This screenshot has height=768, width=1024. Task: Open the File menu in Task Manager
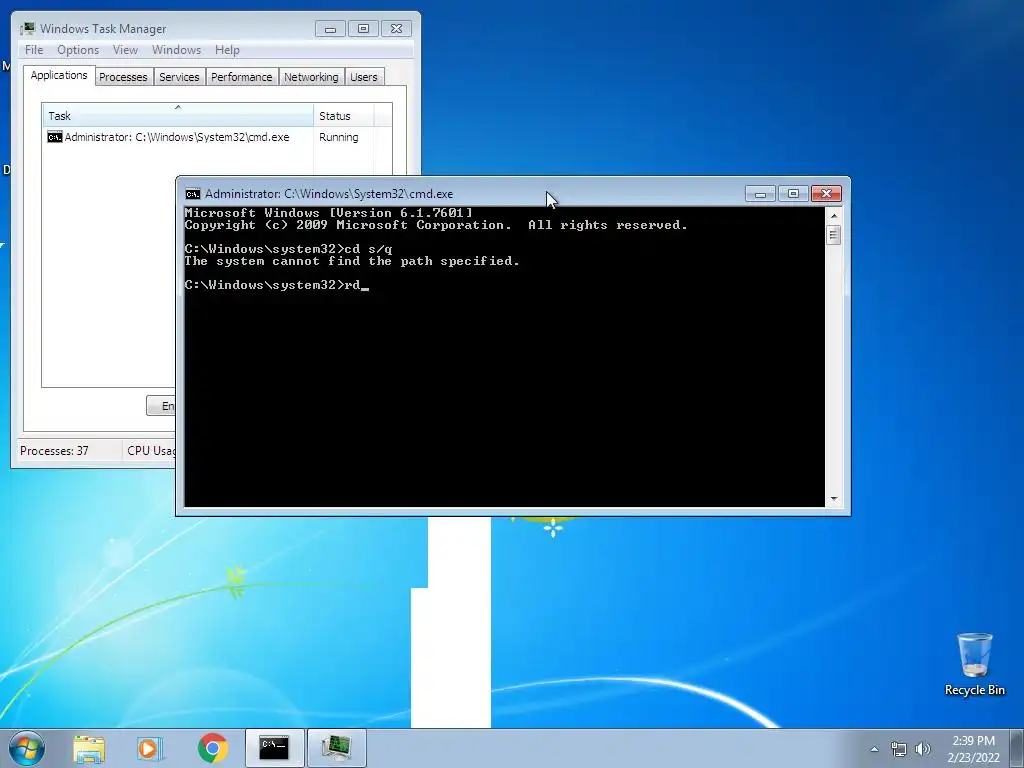click(x=34, y=50)
